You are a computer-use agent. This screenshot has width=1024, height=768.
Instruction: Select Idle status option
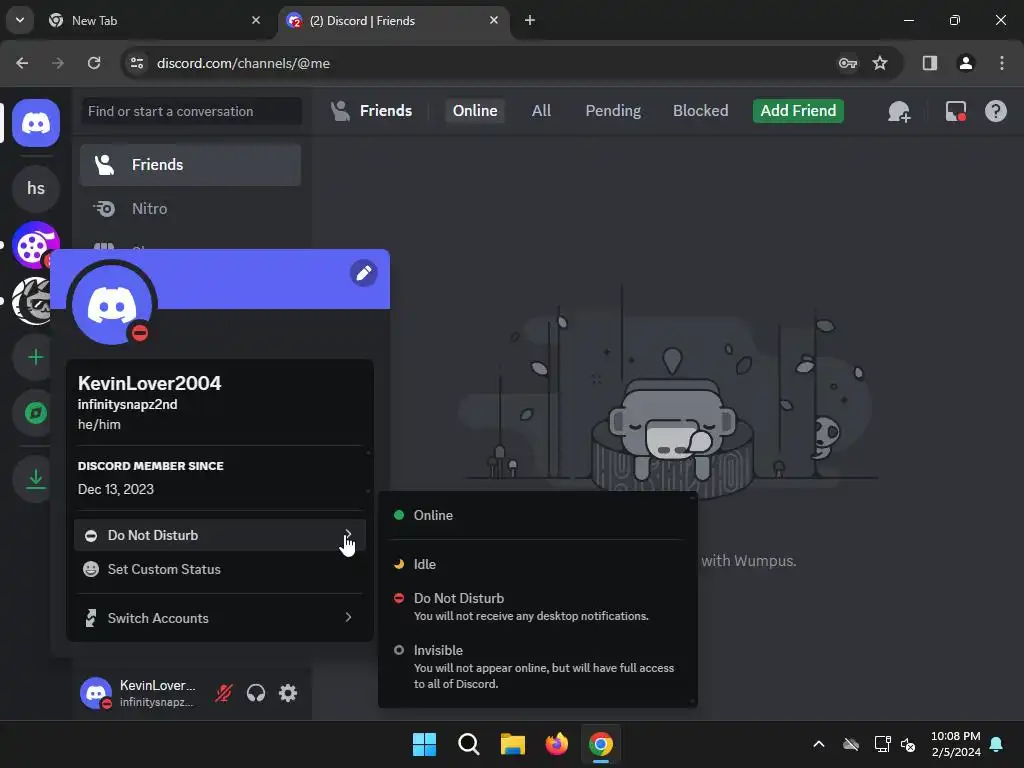pos(537,564)
